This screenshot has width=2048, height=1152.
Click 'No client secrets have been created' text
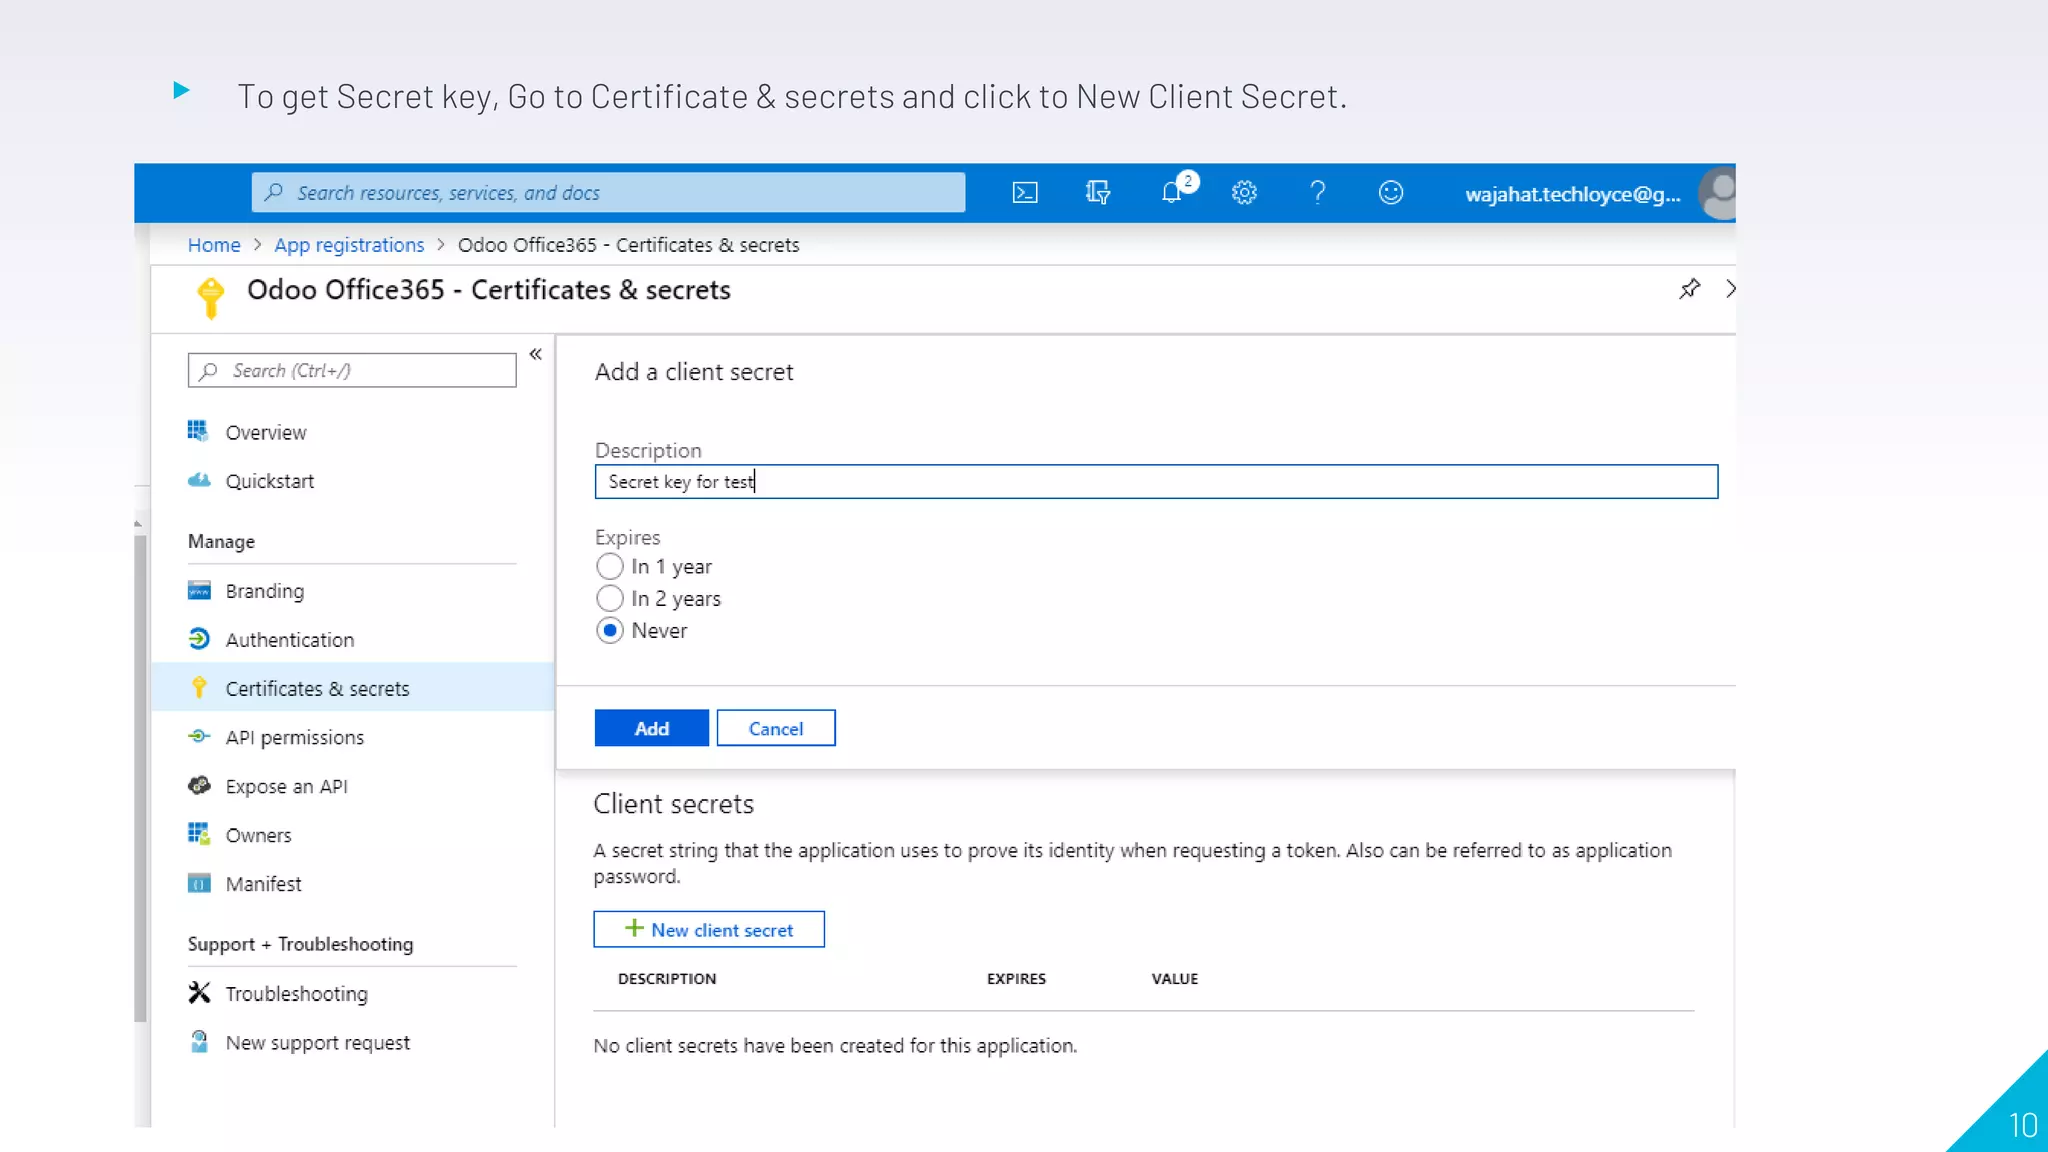pos(835,1045)
